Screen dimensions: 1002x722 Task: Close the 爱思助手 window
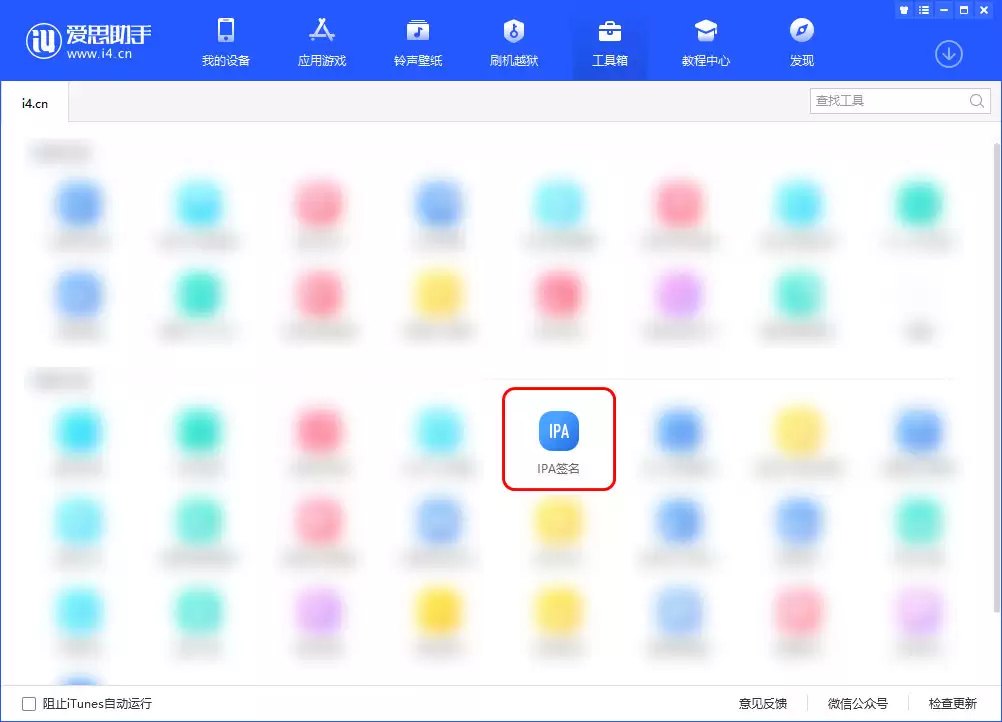[984, 10]
